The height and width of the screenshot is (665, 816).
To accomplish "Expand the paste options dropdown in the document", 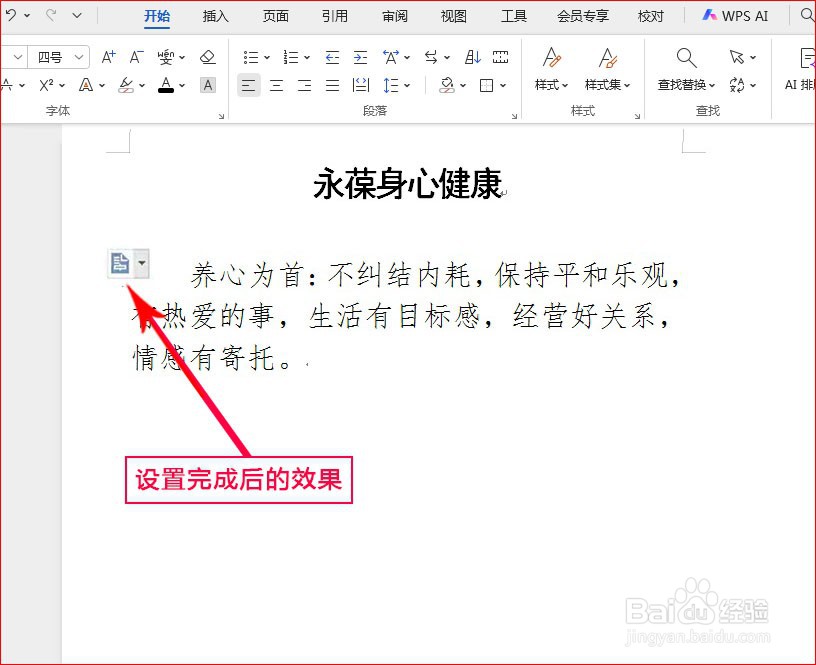I will click(x=141, y=263).
